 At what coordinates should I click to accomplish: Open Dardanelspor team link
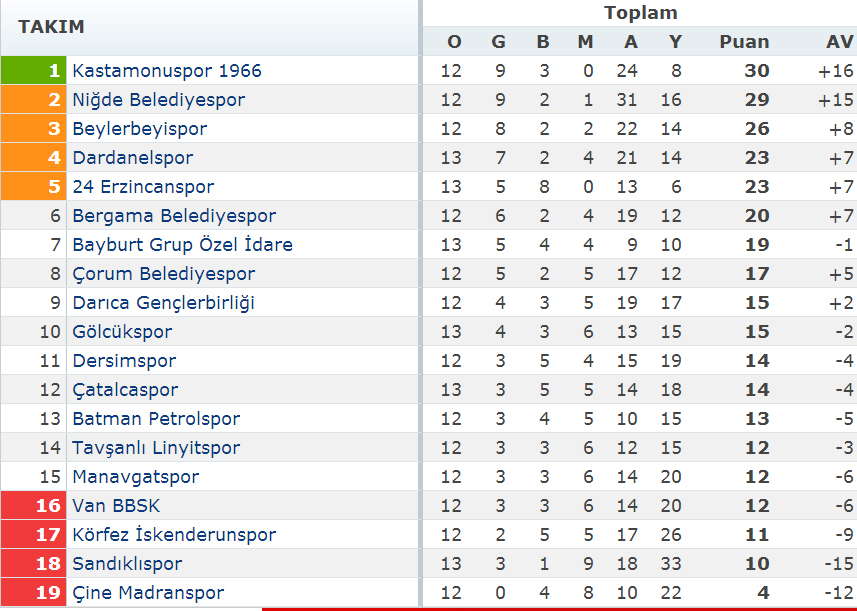tap(132, 158)
